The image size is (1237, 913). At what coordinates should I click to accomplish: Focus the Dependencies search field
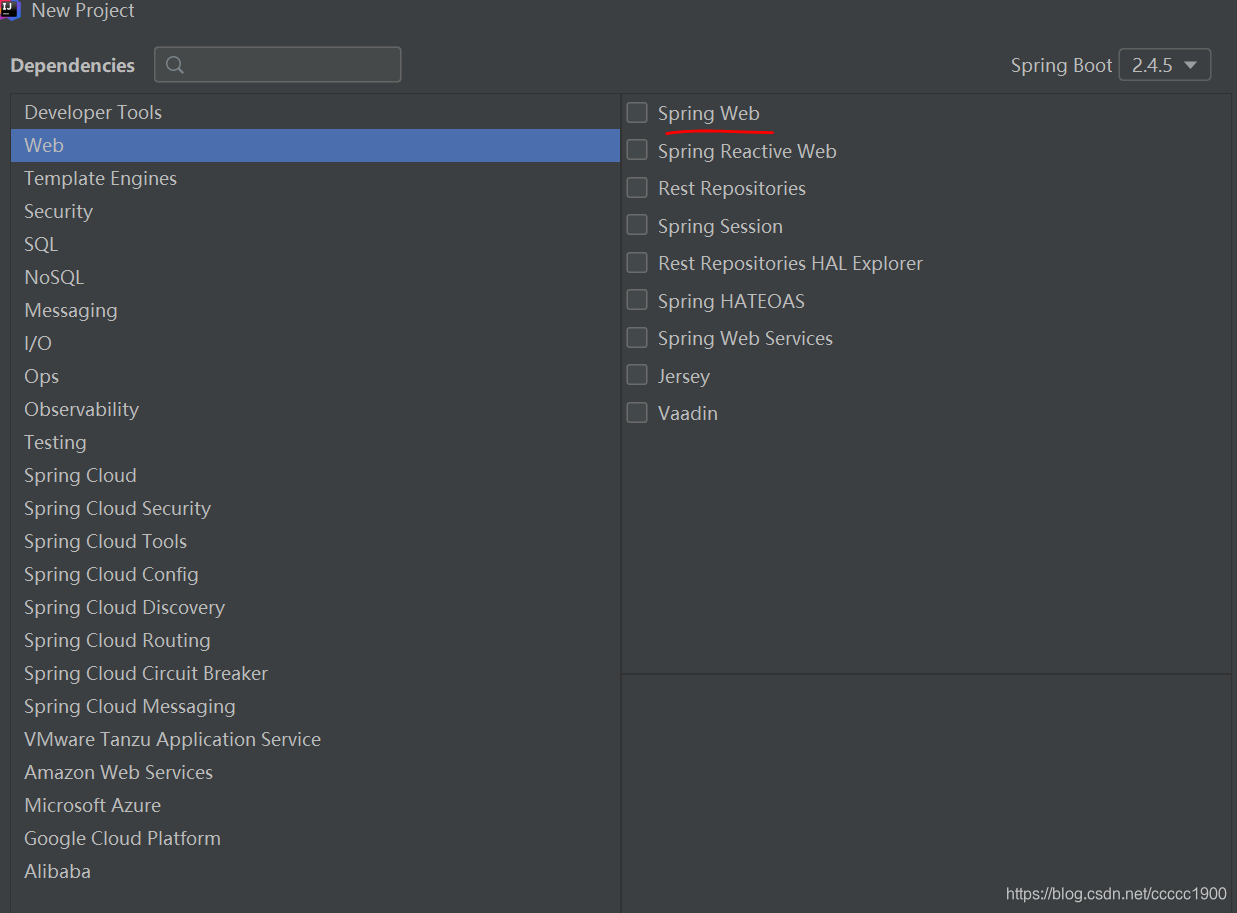coord(278,65)
